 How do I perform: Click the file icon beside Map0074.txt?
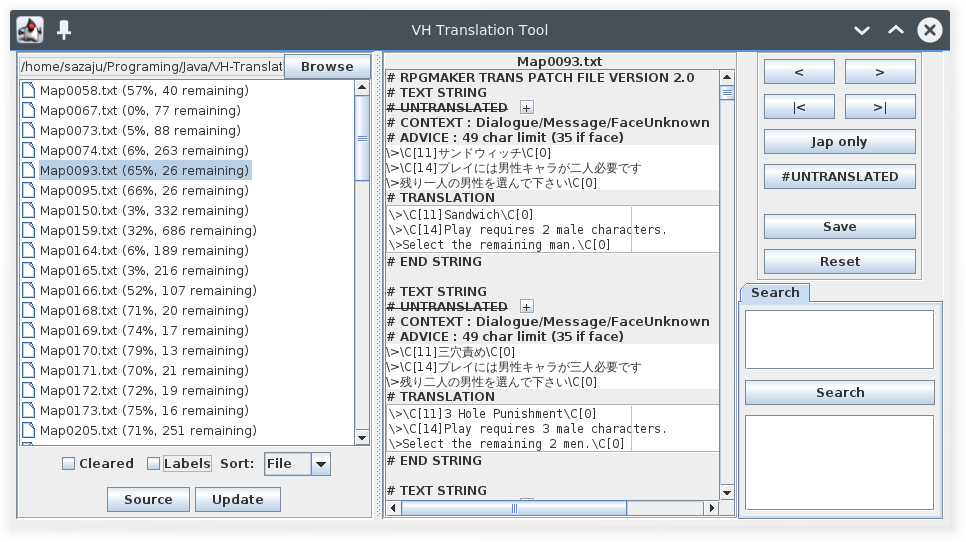point(28,150)
